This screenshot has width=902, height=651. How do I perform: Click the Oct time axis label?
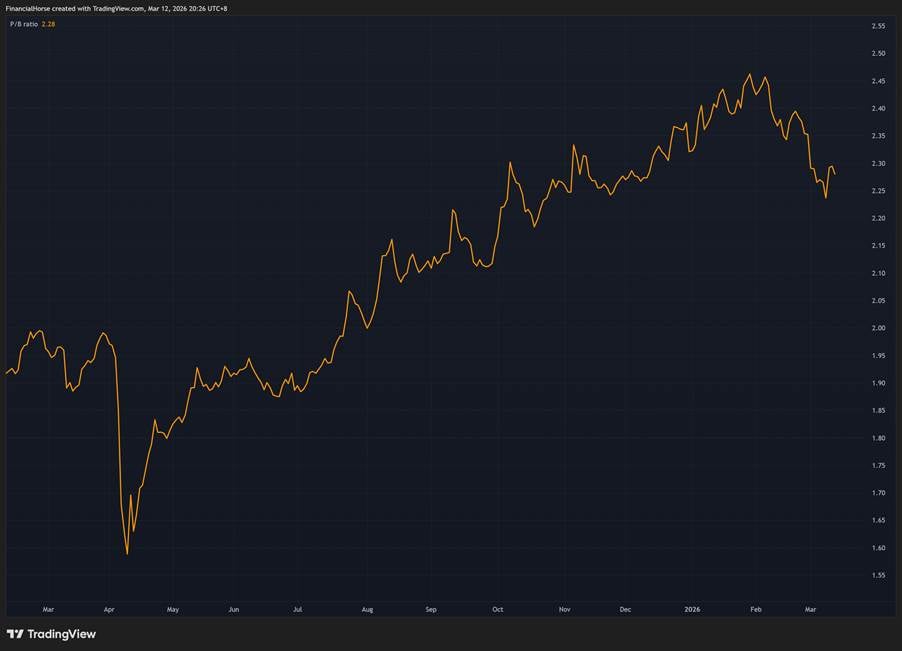[x=497, y=608]
